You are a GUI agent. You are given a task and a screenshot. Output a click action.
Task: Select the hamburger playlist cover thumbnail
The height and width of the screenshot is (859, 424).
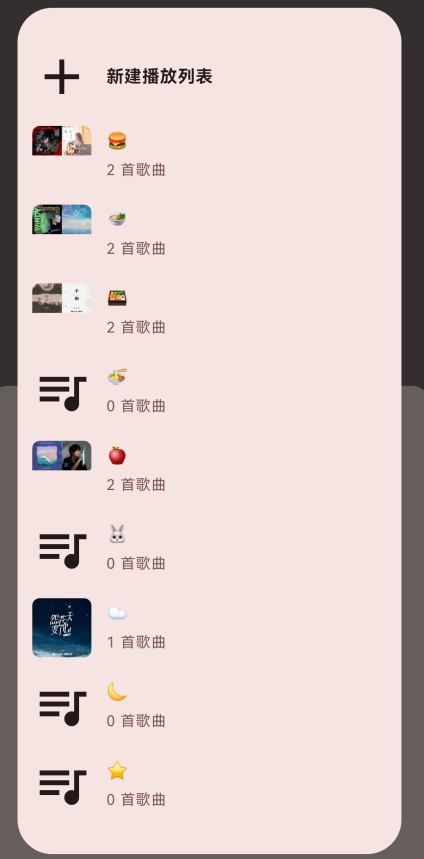click(62, 141)
